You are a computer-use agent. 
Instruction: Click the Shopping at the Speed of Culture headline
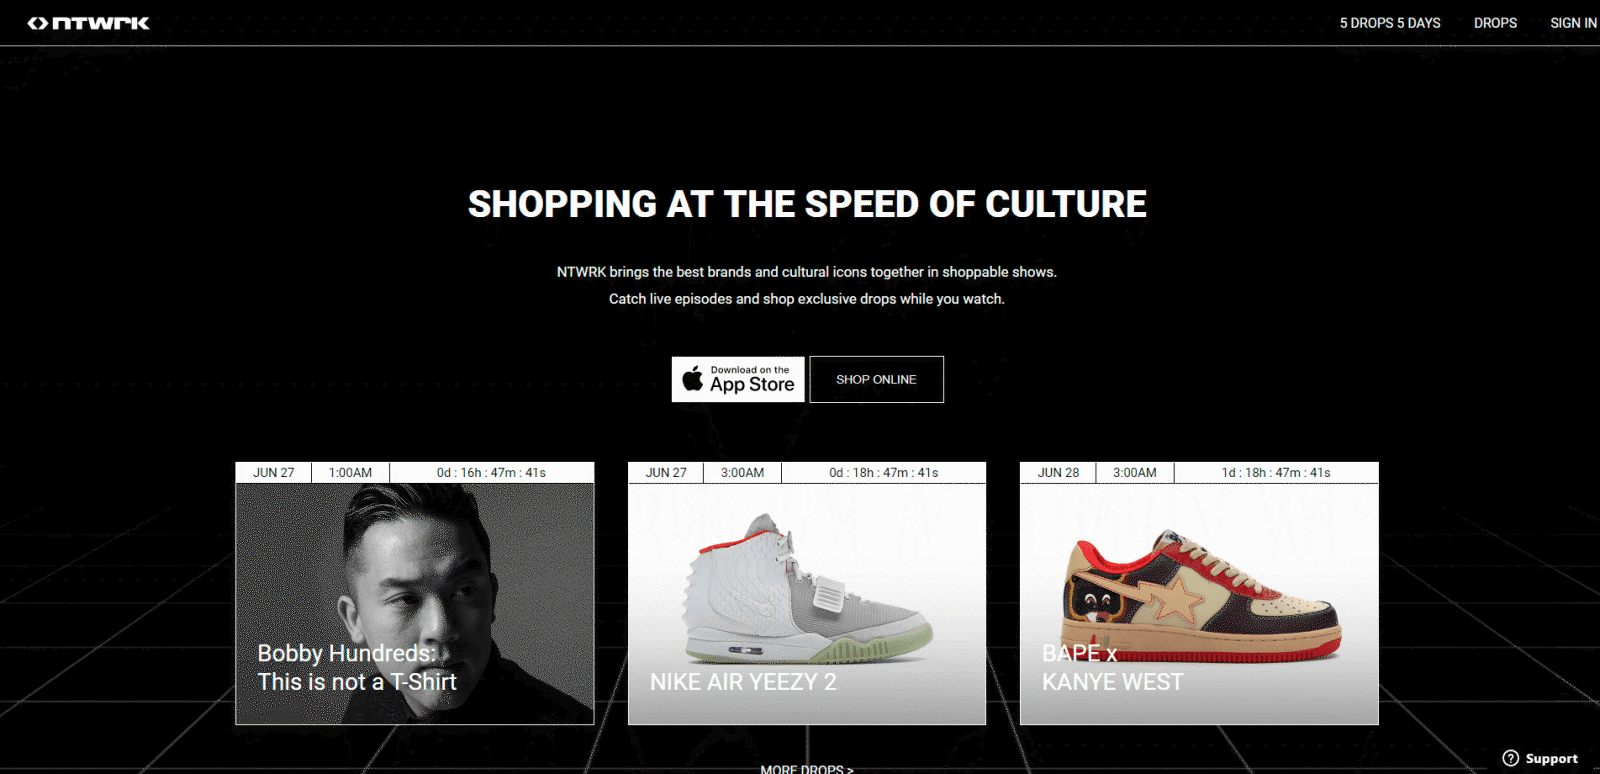point(807,204)
